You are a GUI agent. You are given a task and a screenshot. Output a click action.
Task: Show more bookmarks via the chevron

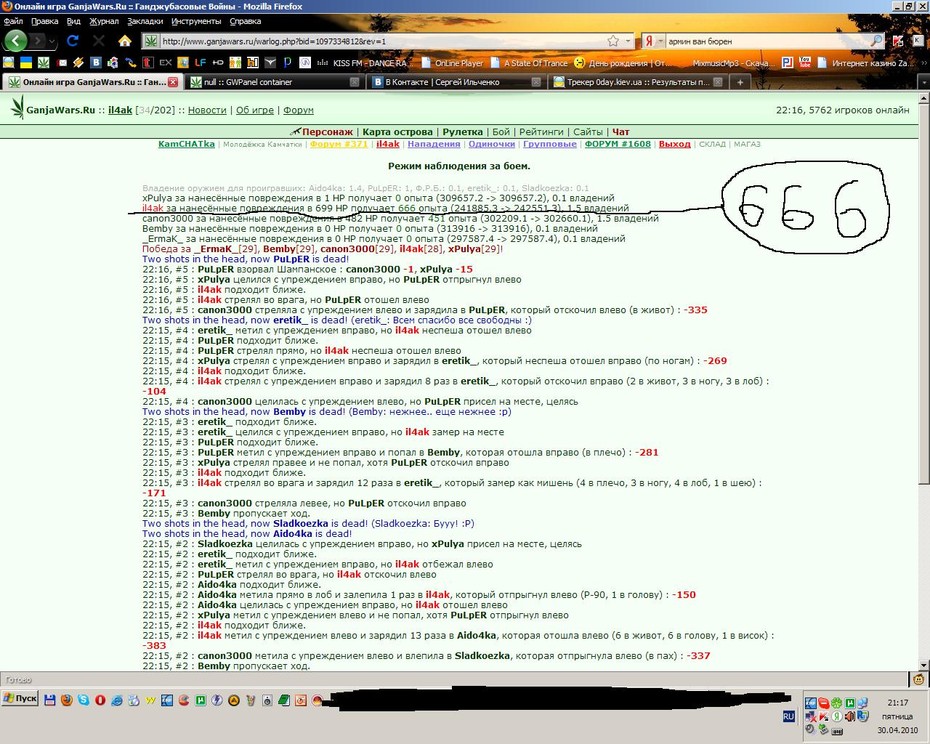[923, 62]
